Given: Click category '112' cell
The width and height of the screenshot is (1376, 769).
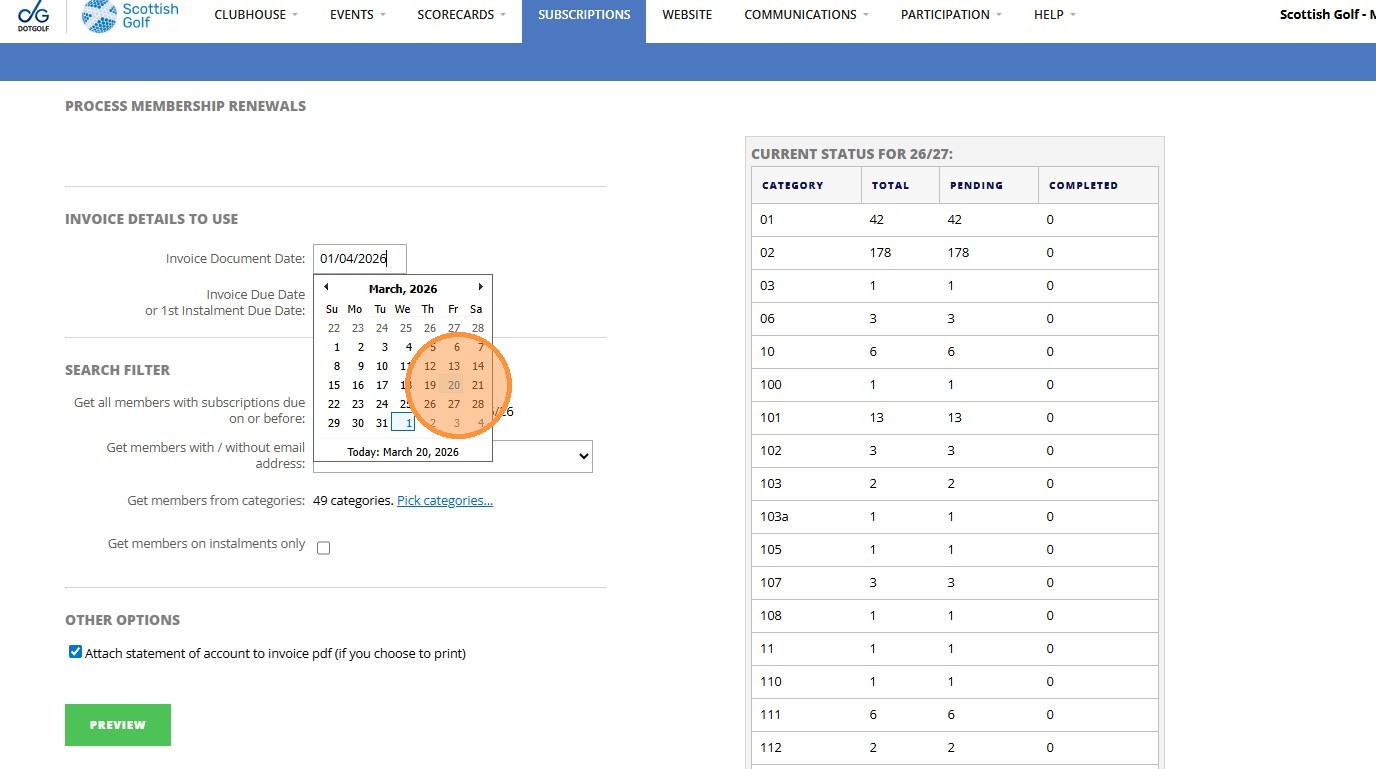Looking at the screenshot, I should click(806, 748).
